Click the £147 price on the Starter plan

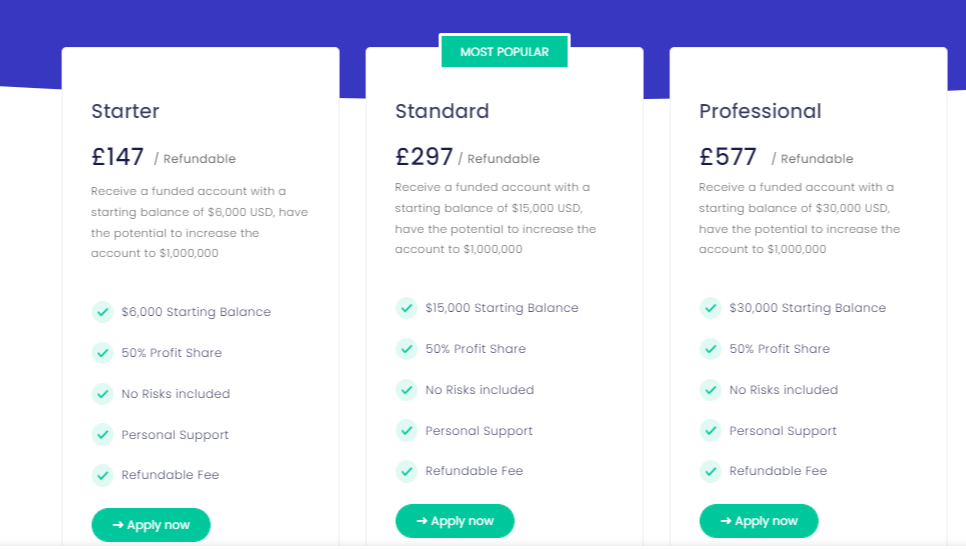pyautogui.click(x=118, y=157)
